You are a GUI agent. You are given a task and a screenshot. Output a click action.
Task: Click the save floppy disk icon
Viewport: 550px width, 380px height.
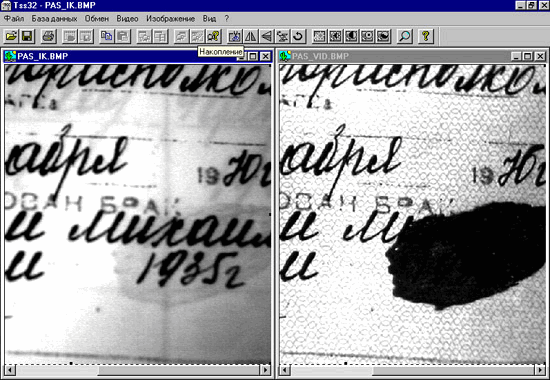click(27, 36)
